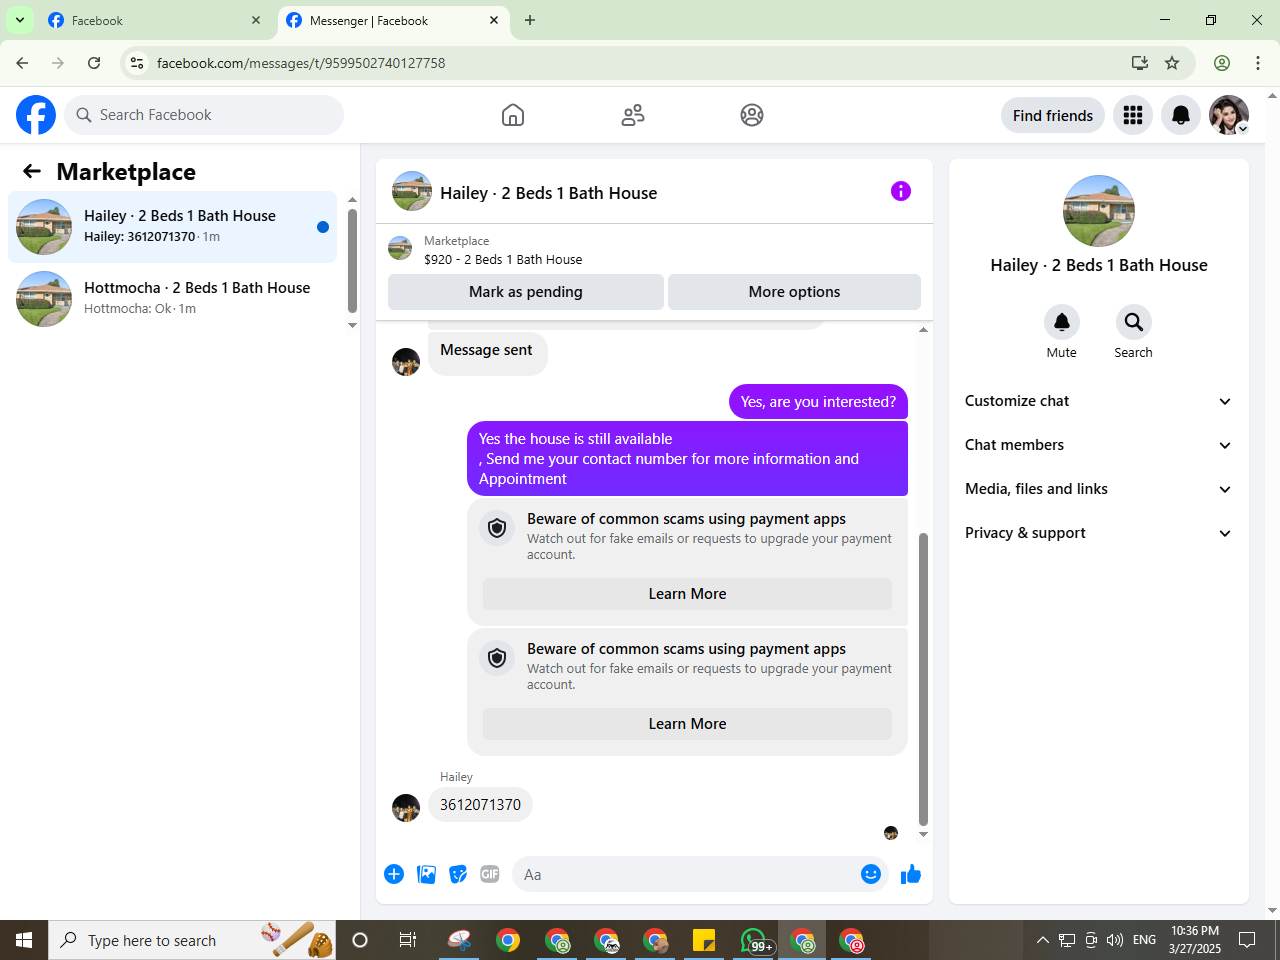Open WhatsApp from the taskbar
Image resolution: width=1280 pixels, height=960 pixels.
[x=755, y=940]
